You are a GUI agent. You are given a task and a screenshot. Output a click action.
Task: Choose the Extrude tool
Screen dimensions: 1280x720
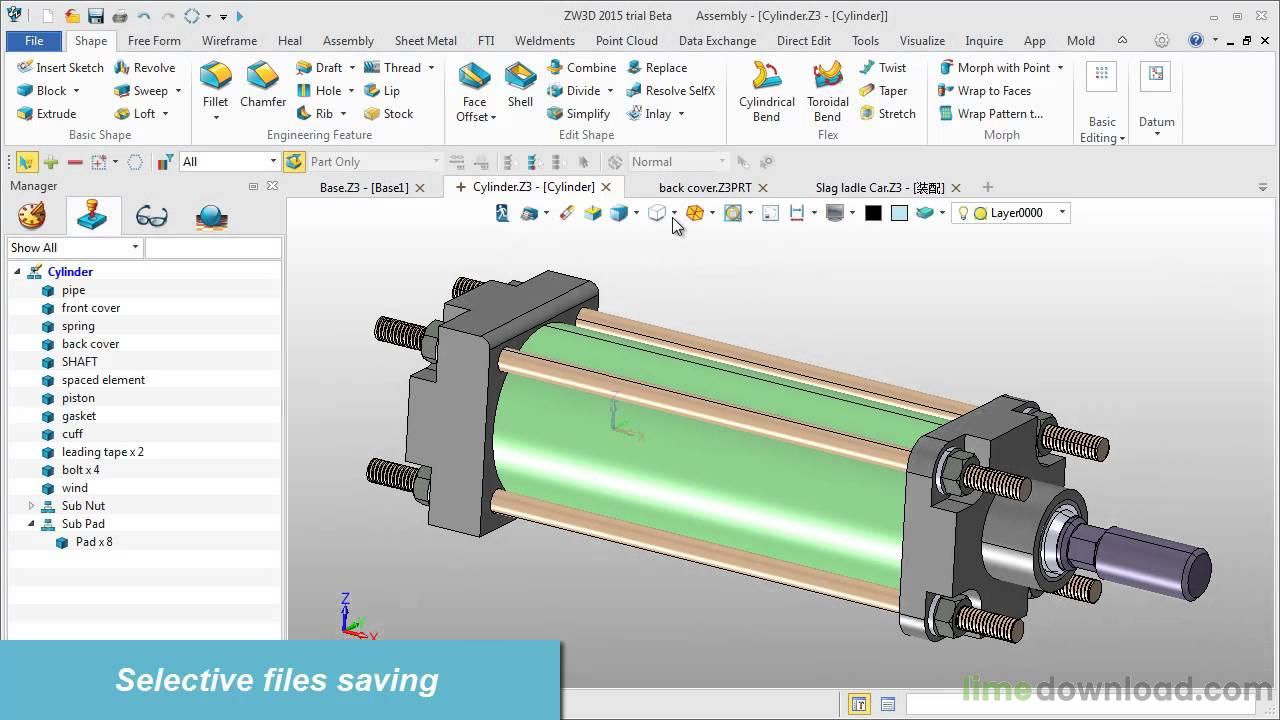pyautogui.click(x=46, y=113)
